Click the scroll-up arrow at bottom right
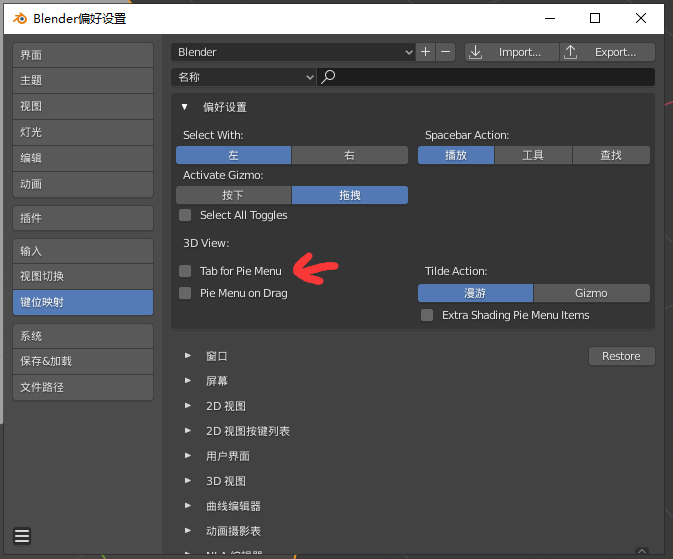673x559 pixels. point(642,551)
